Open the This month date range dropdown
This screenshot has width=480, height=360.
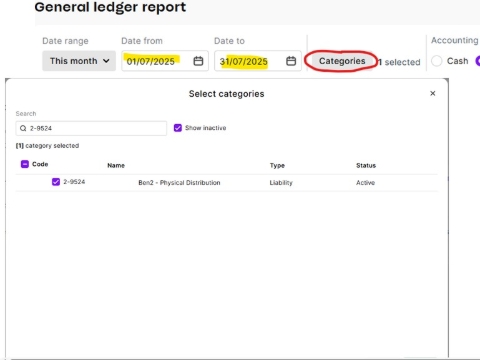(79, 61)
